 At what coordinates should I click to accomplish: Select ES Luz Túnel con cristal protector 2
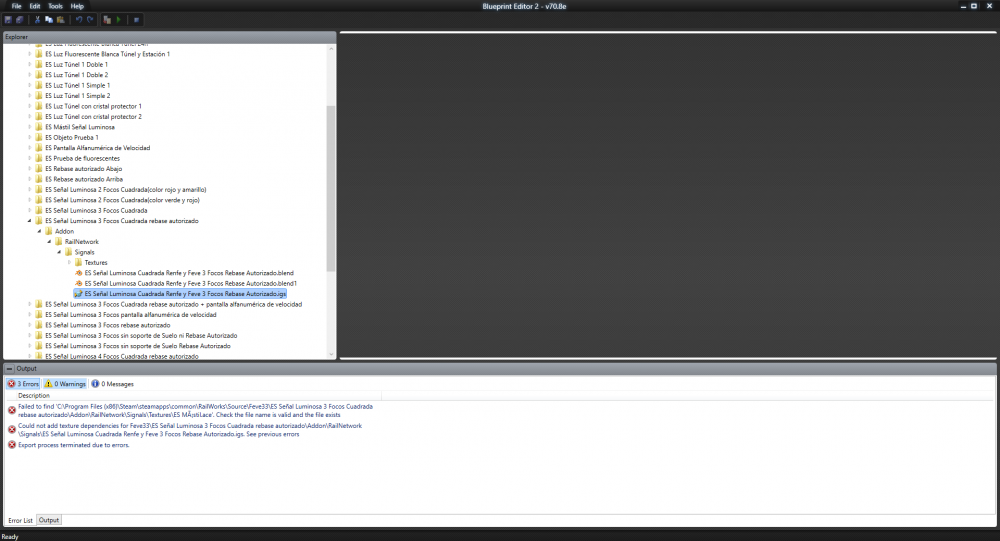[93, 117]
